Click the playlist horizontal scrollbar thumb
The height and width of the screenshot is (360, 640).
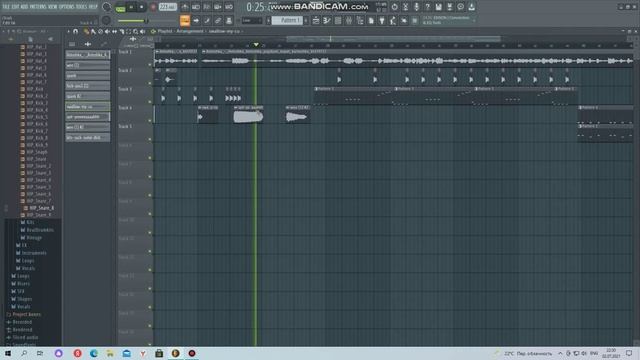393,39
